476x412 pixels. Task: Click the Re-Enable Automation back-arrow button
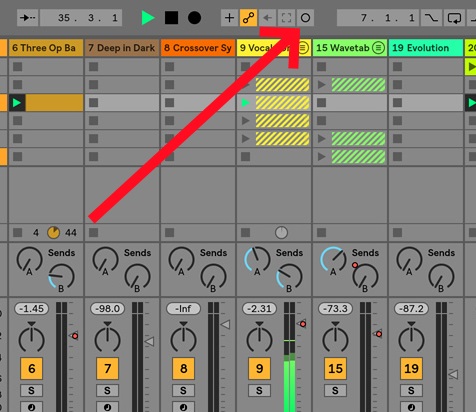pos(267,18)
